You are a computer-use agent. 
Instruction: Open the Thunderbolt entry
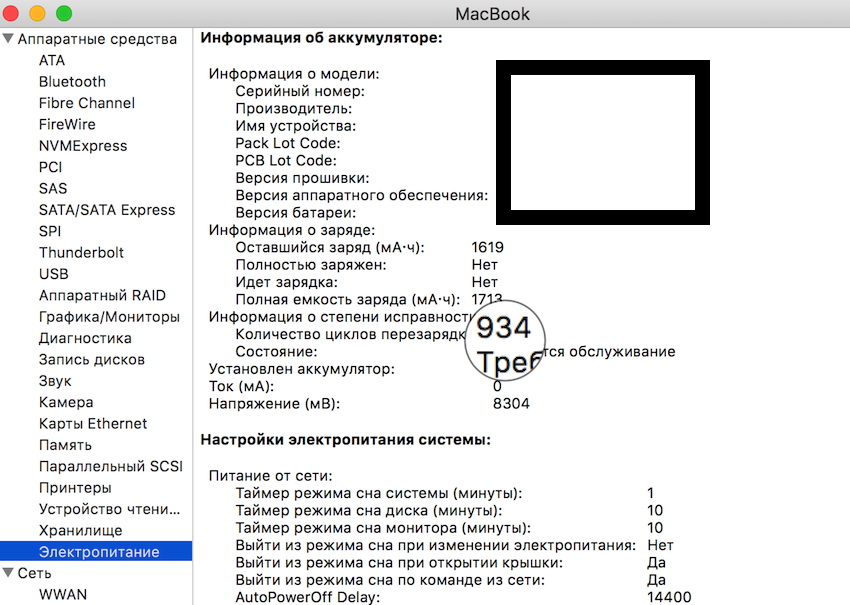click(81, 253)
